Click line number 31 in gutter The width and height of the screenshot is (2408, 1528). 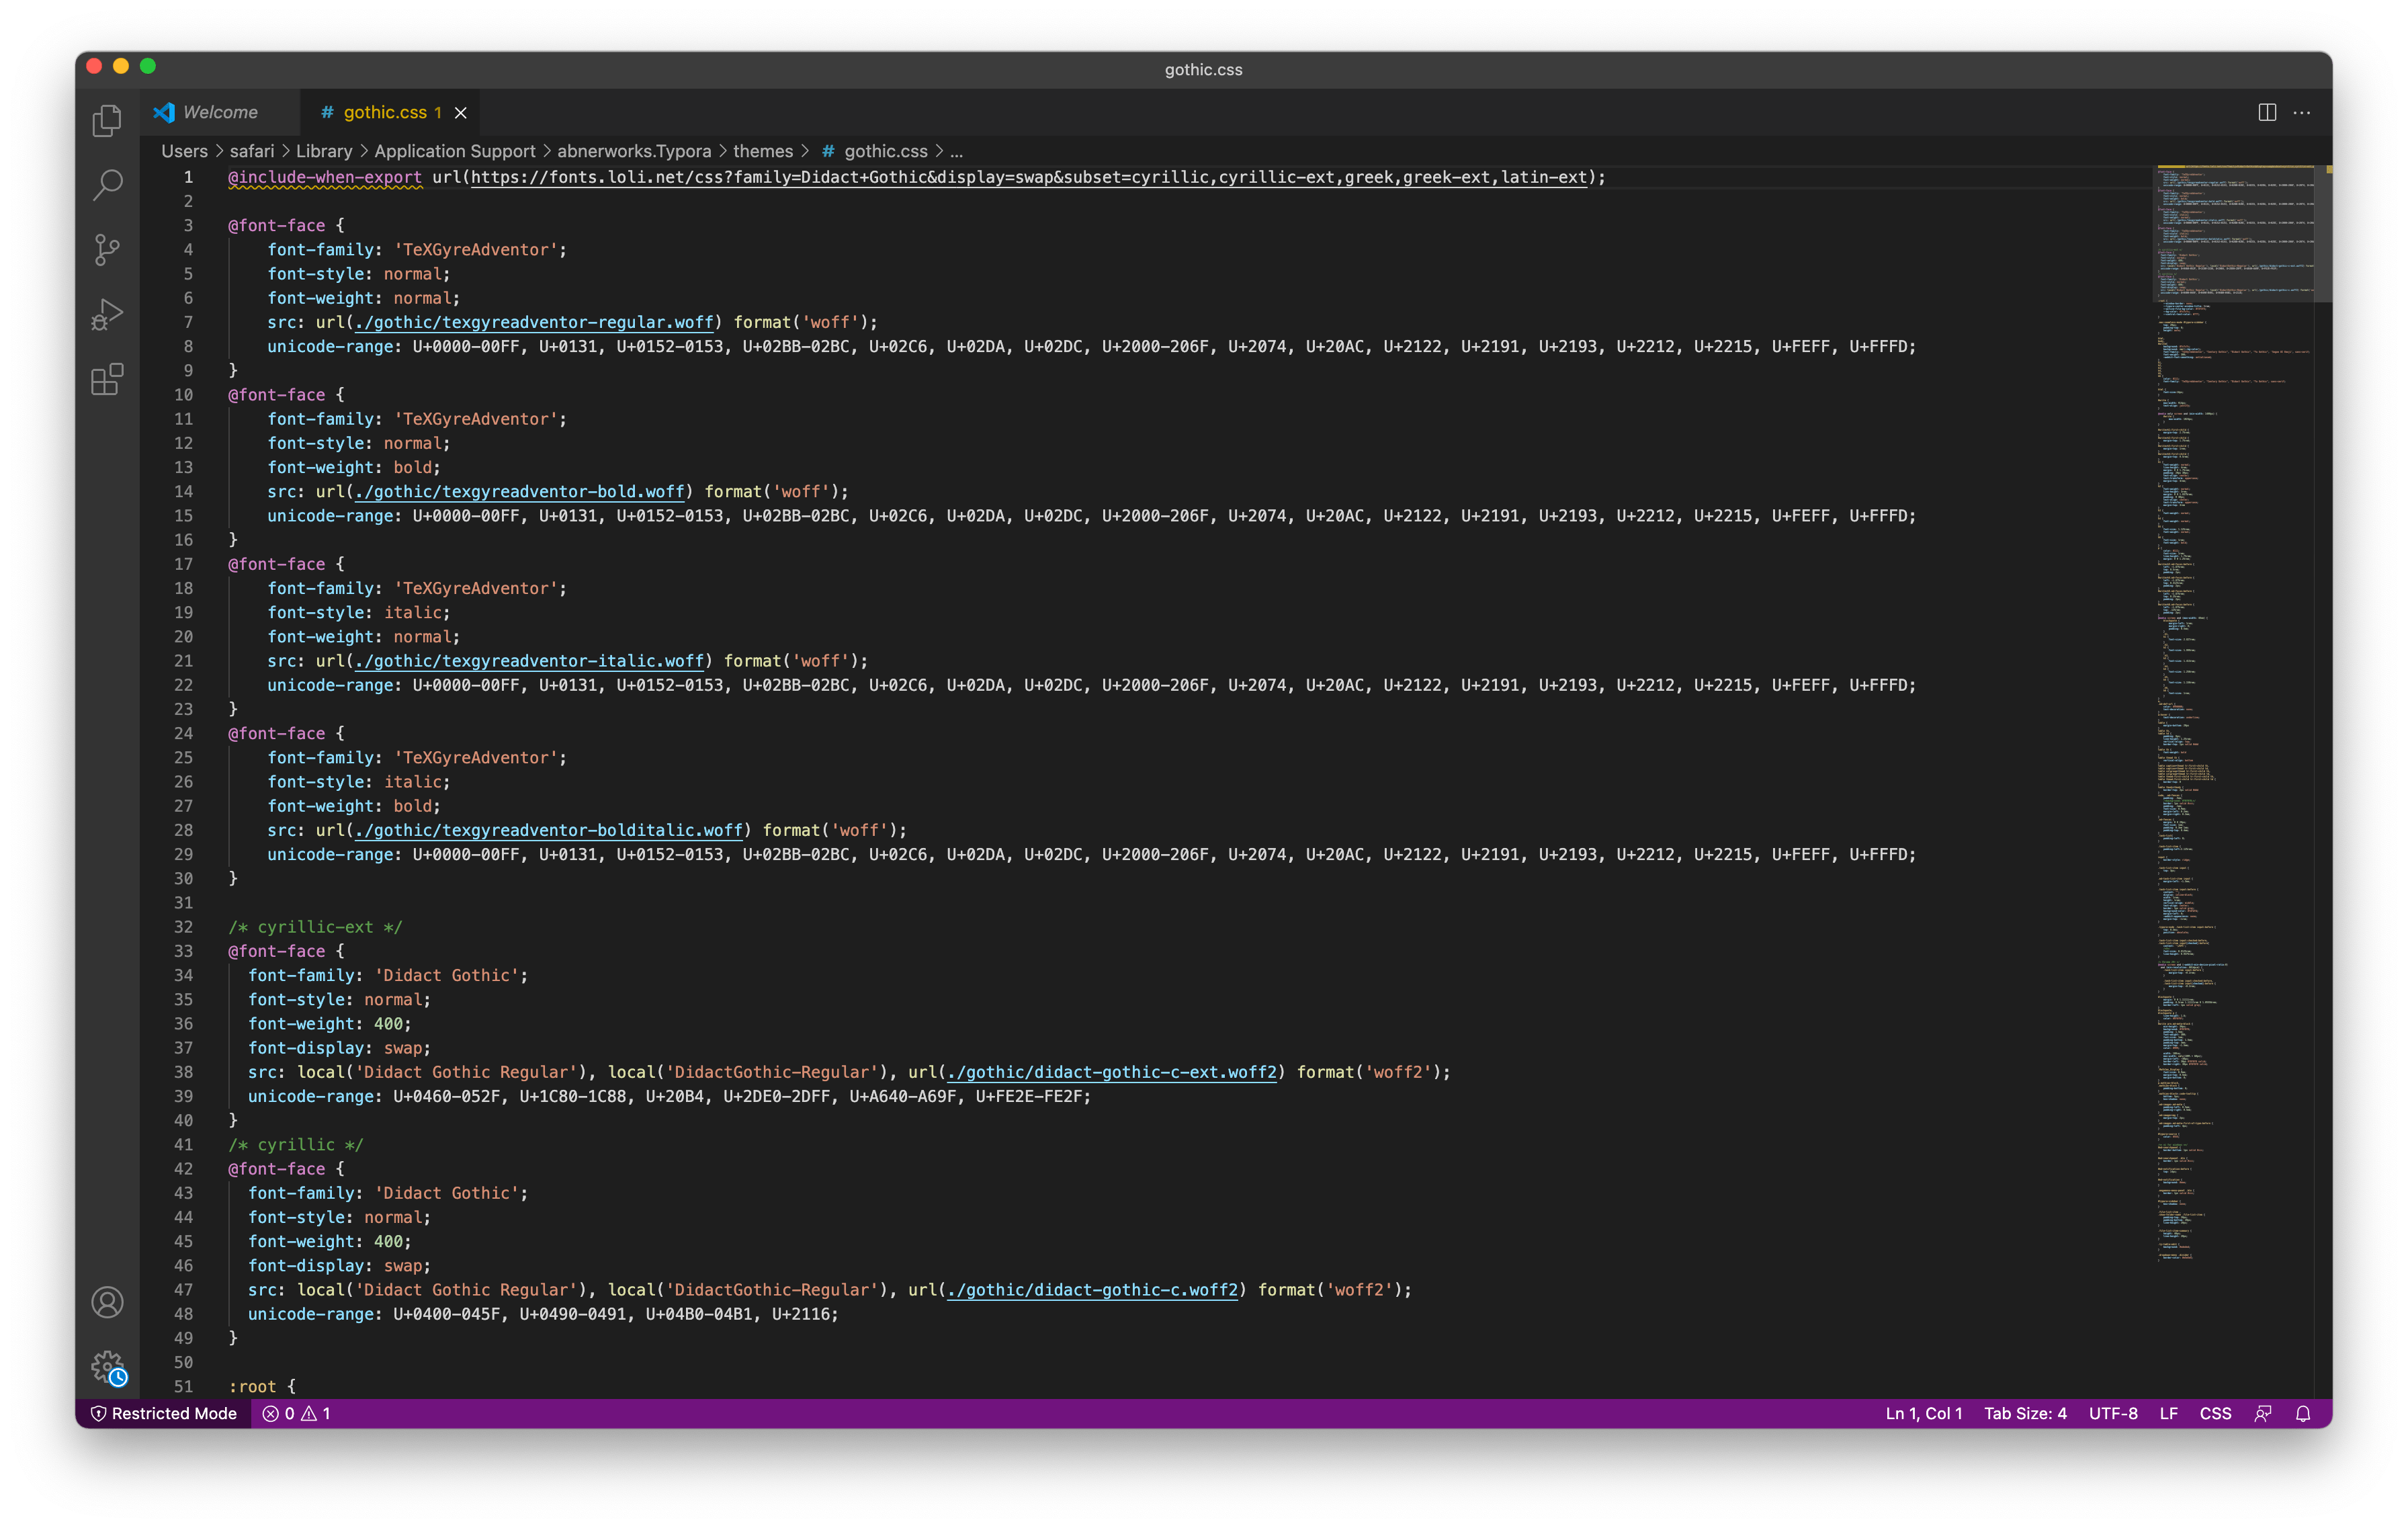point(184,903)
